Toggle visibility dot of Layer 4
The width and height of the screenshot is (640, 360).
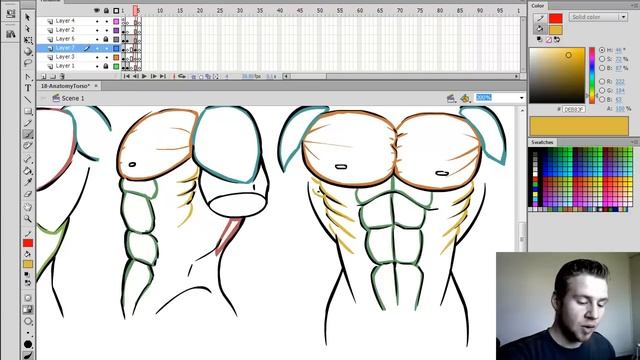click(x=97, y=21)
